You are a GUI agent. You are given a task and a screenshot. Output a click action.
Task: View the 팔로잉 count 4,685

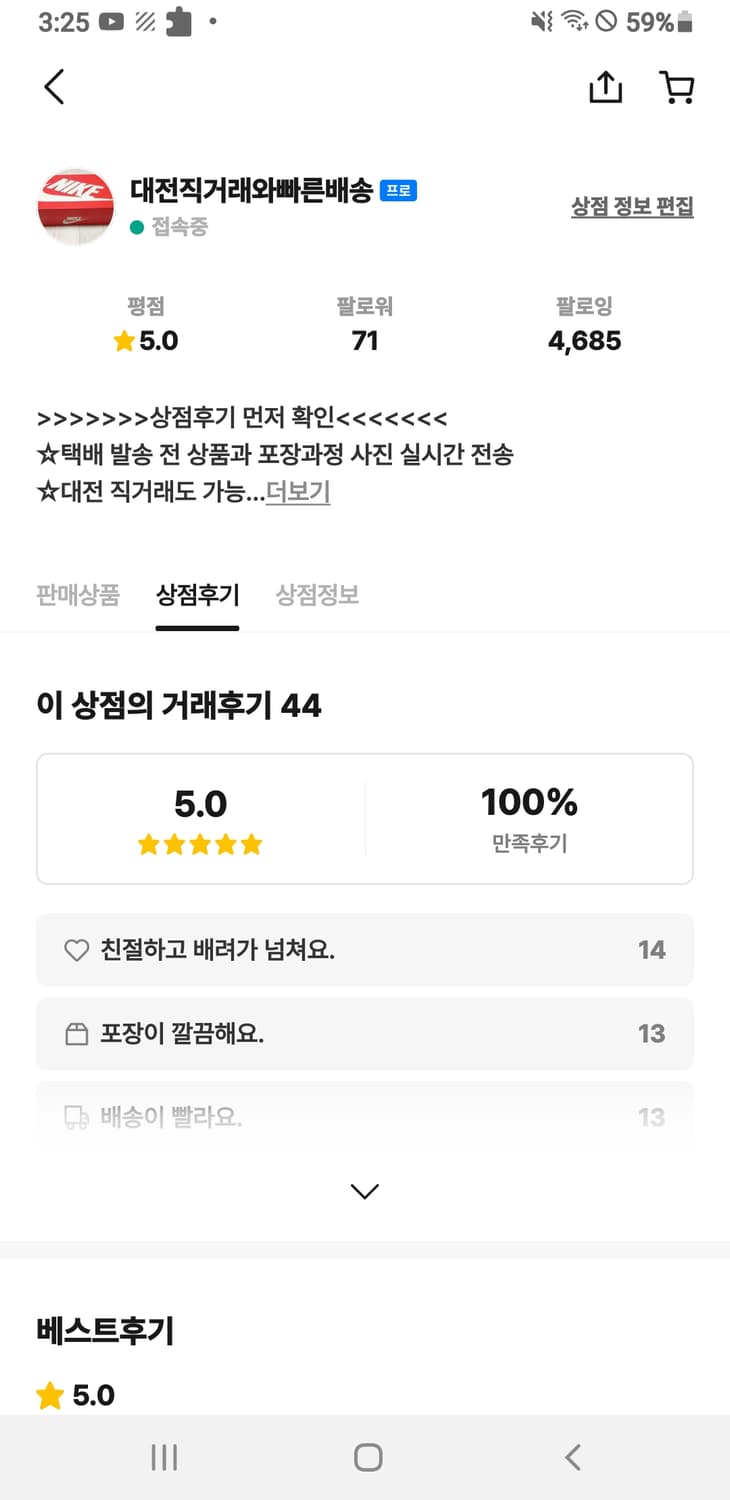(584, 341)
